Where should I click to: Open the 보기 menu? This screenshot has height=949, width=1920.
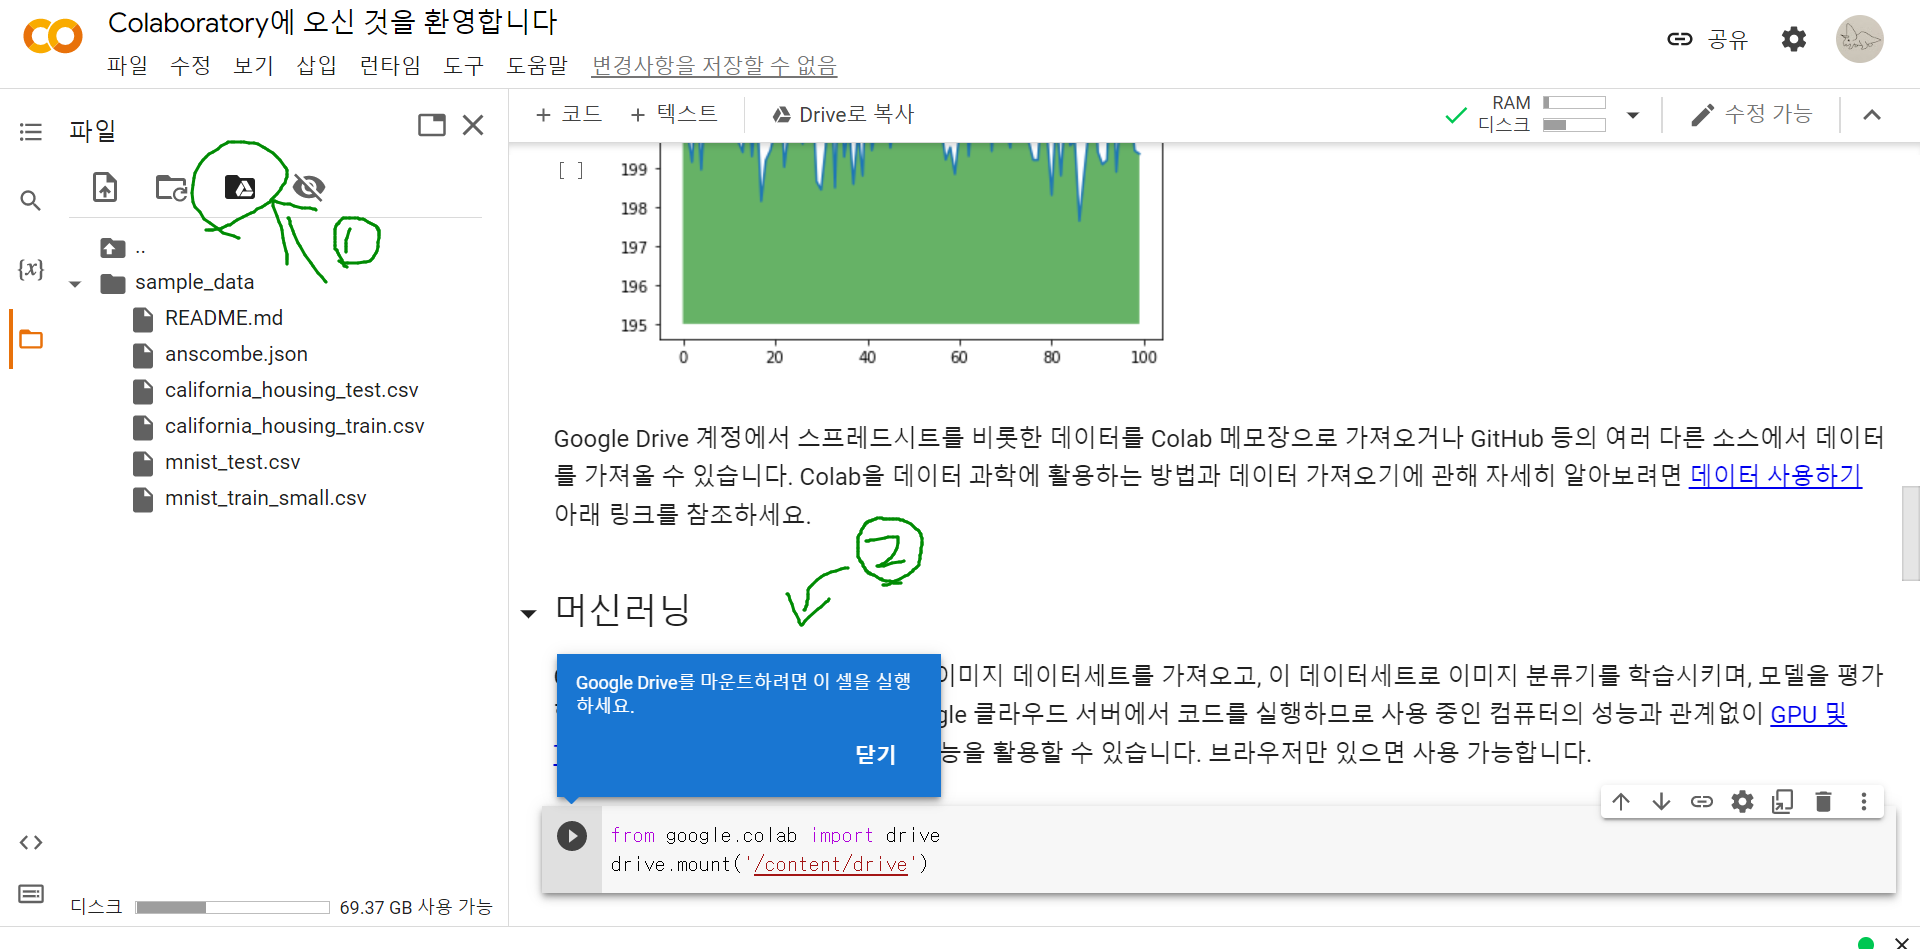[x=253, y=66]
